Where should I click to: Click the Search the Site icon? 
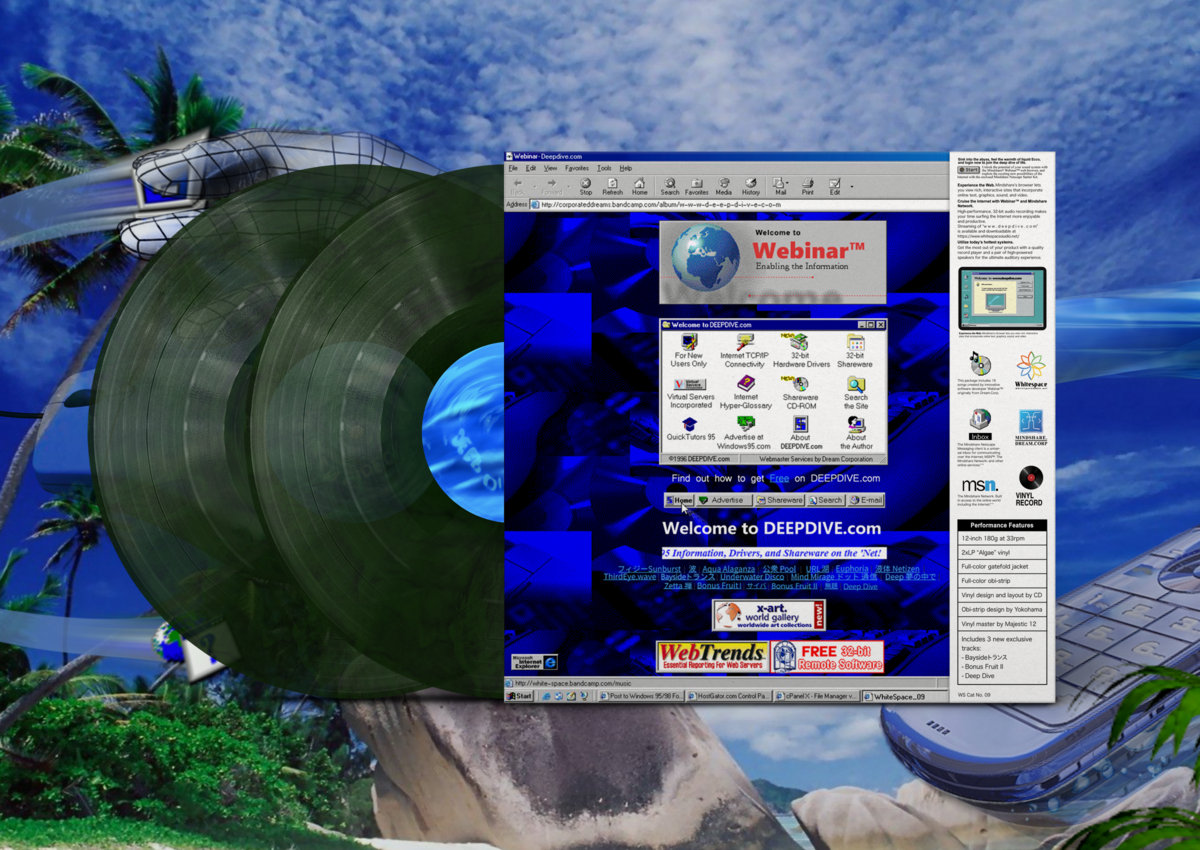pyautogui.click(x=856, y=391)
